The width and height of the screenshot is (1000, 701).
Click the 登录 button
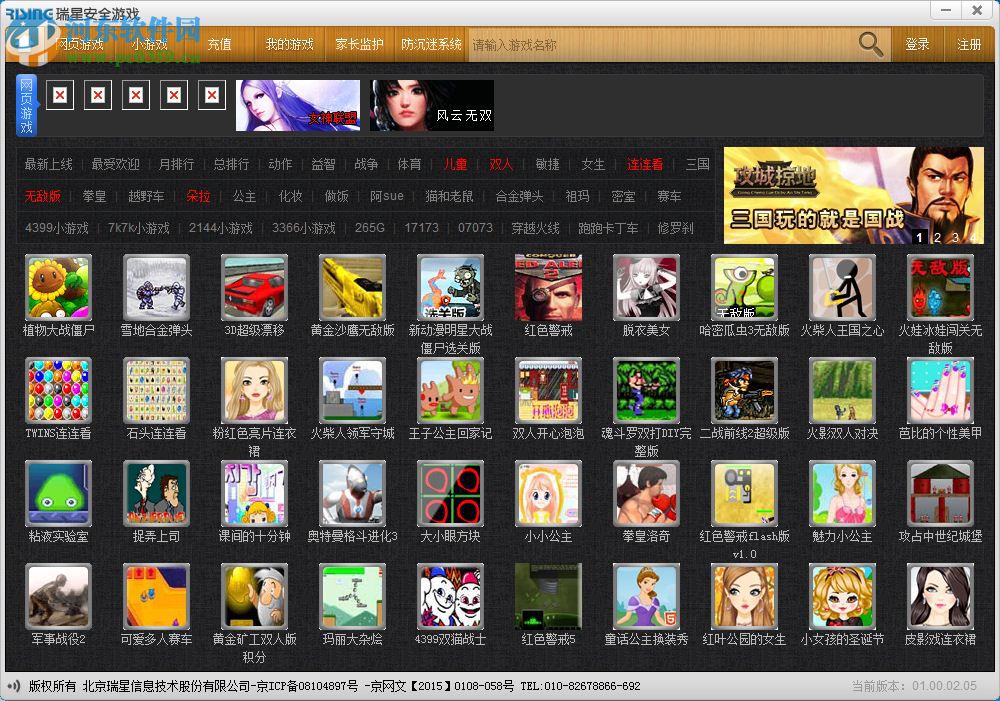(x=917, y=44)
